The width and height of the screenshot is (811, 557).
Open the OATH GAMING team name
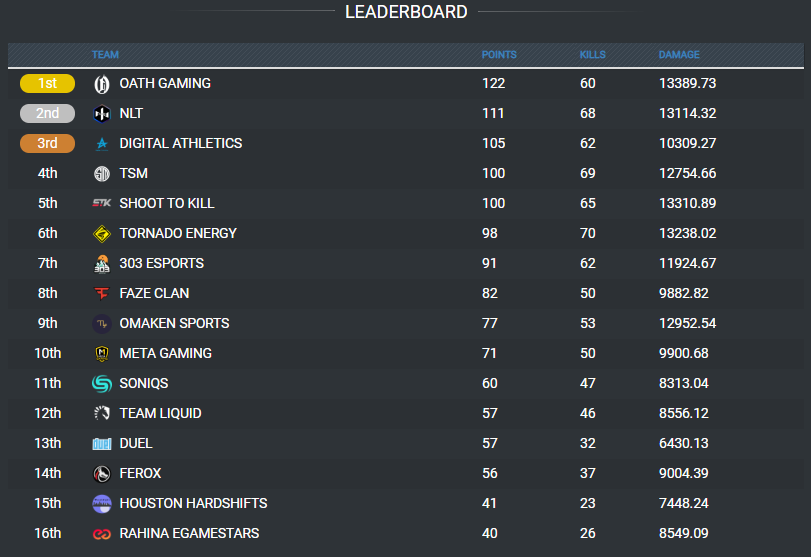(165, 83)
